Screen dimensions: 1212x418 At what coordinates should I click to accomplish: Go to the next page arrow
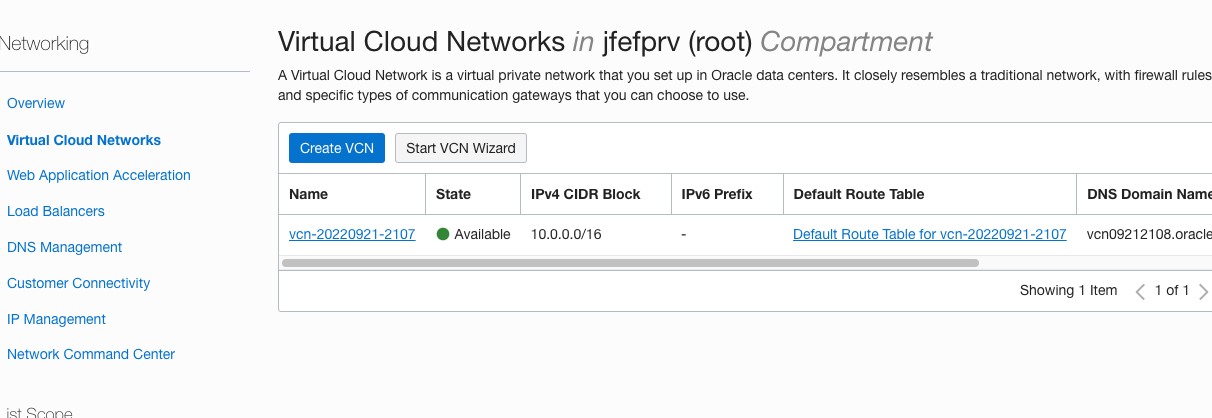pos(1203,291)
